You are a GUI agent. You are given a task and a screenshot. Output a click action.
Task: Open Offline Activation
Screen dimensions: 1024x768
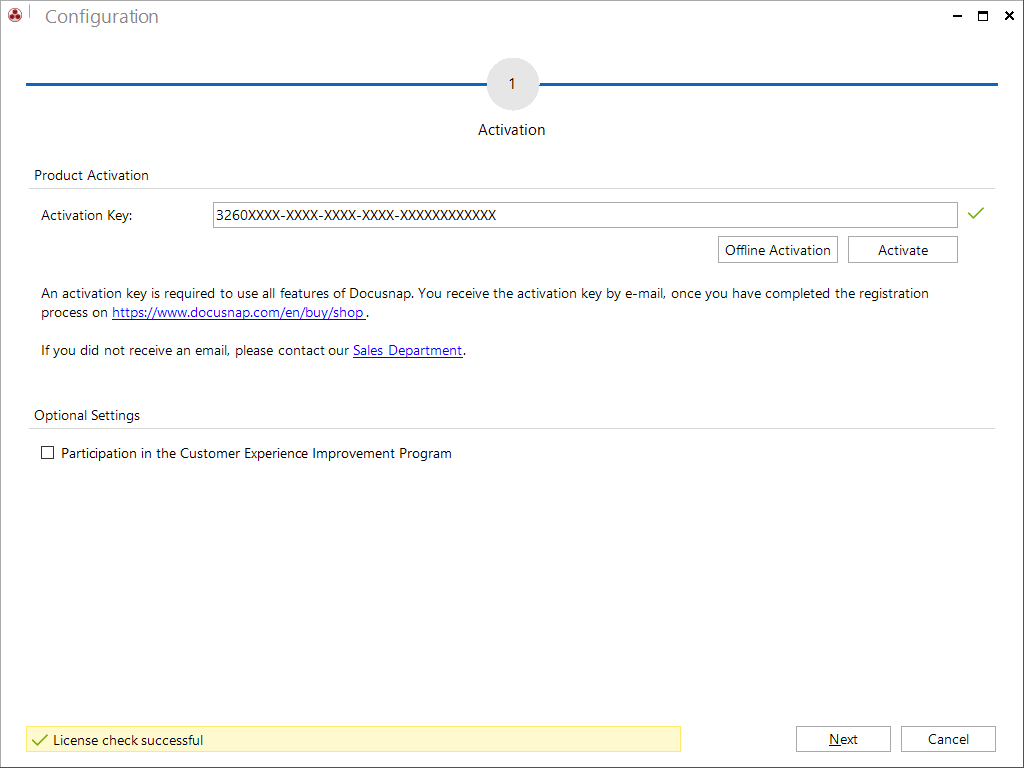(777, 250)
